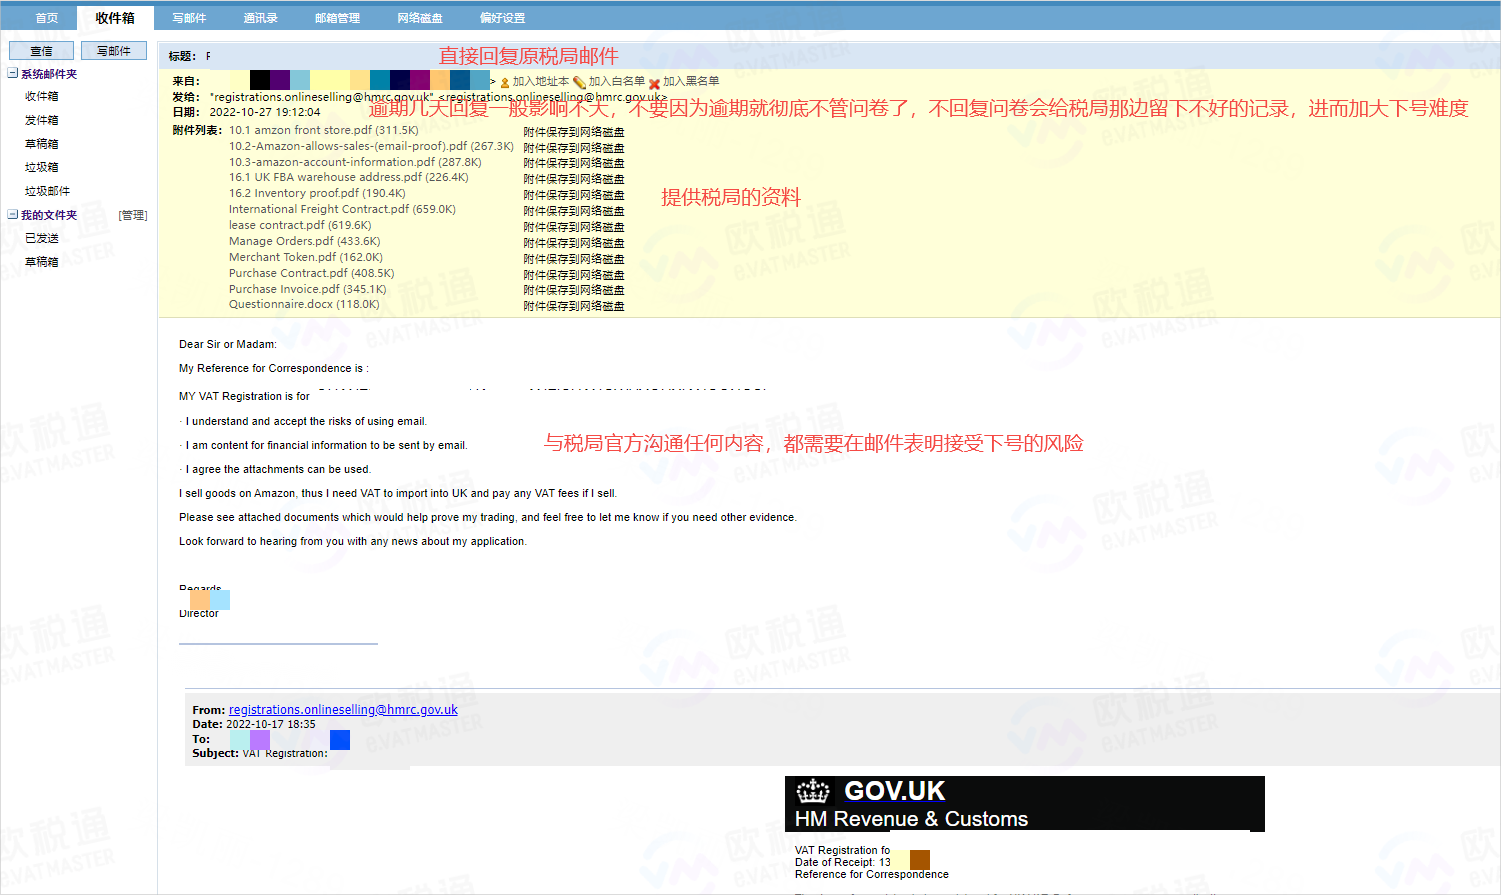1501x895 pixels.
Task: Click the 写邮件 button in sidebar
Action: (114, 51)
